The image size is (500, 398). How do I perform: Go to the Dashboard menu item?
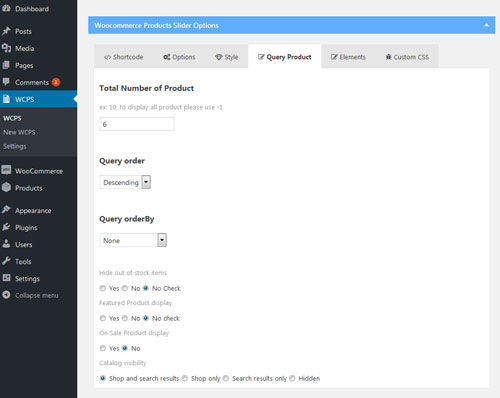(38, 9)
